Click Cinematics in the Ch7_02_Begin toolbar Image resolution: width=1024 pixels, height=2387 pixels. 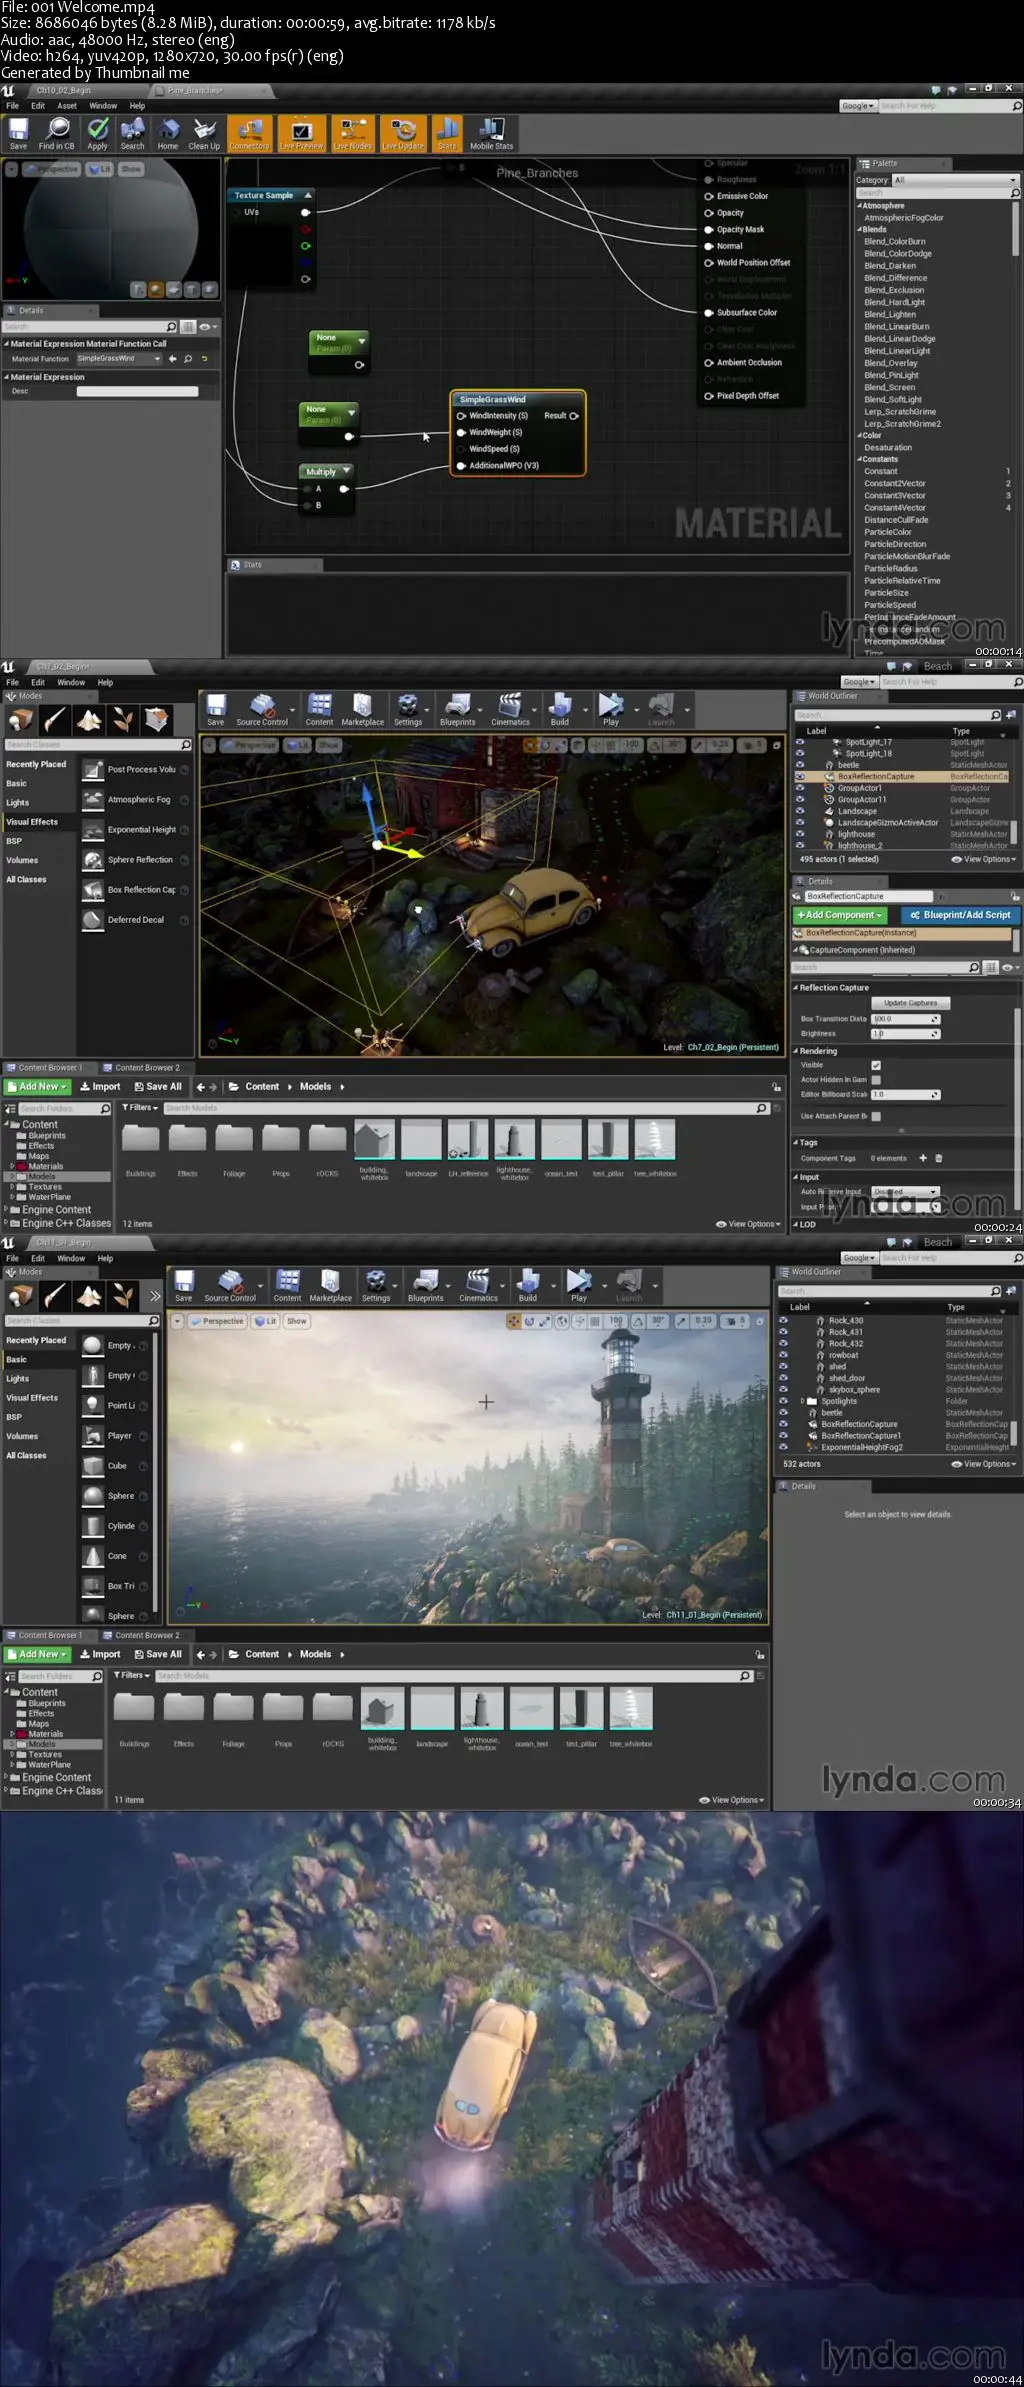tap(510, 709)
